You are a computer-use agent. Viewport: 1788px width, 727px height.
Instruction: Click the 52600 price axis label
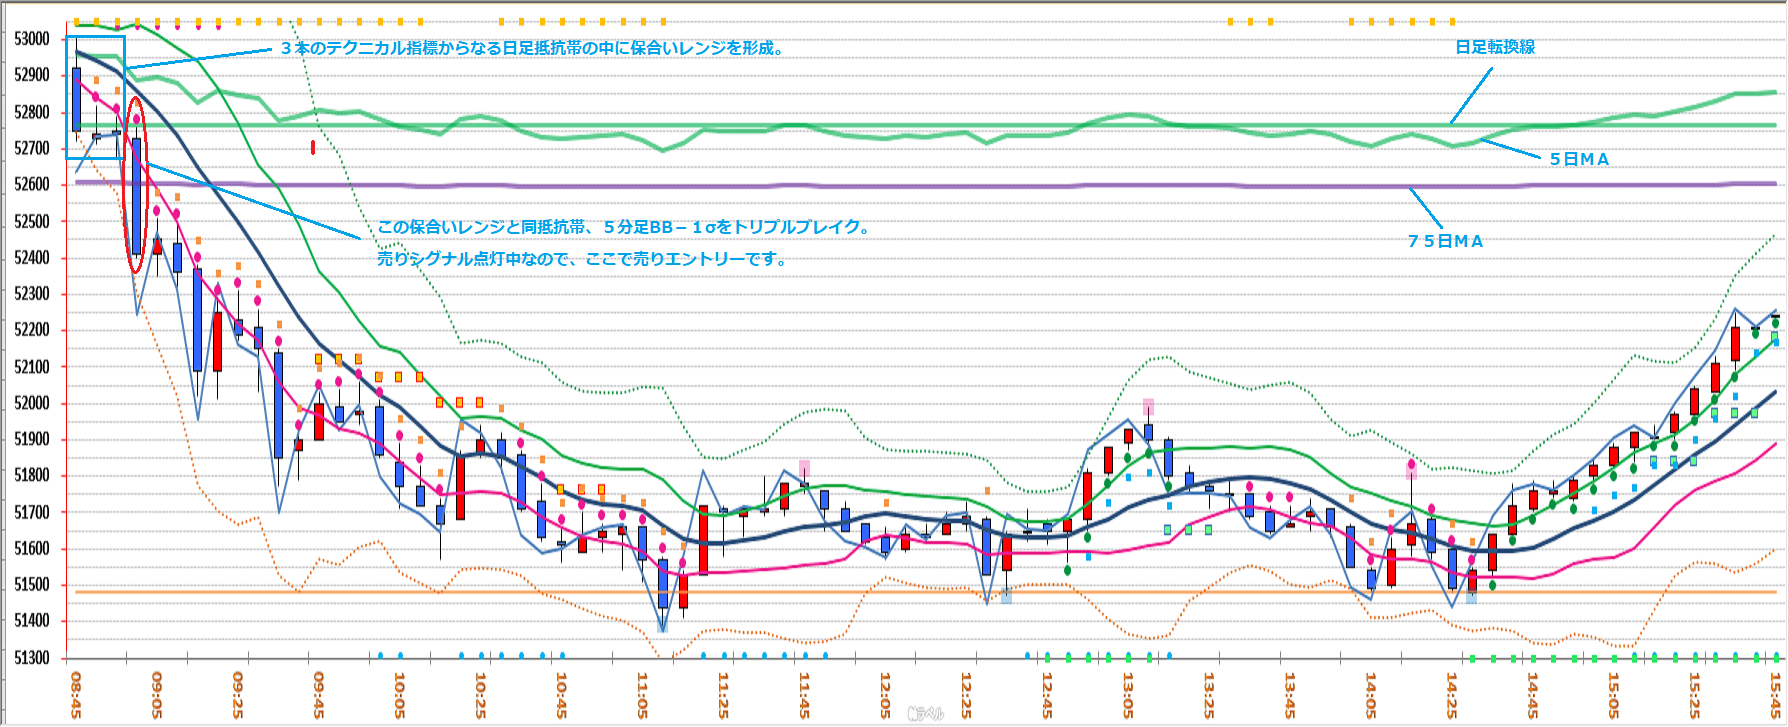click(x=32, y=185)
